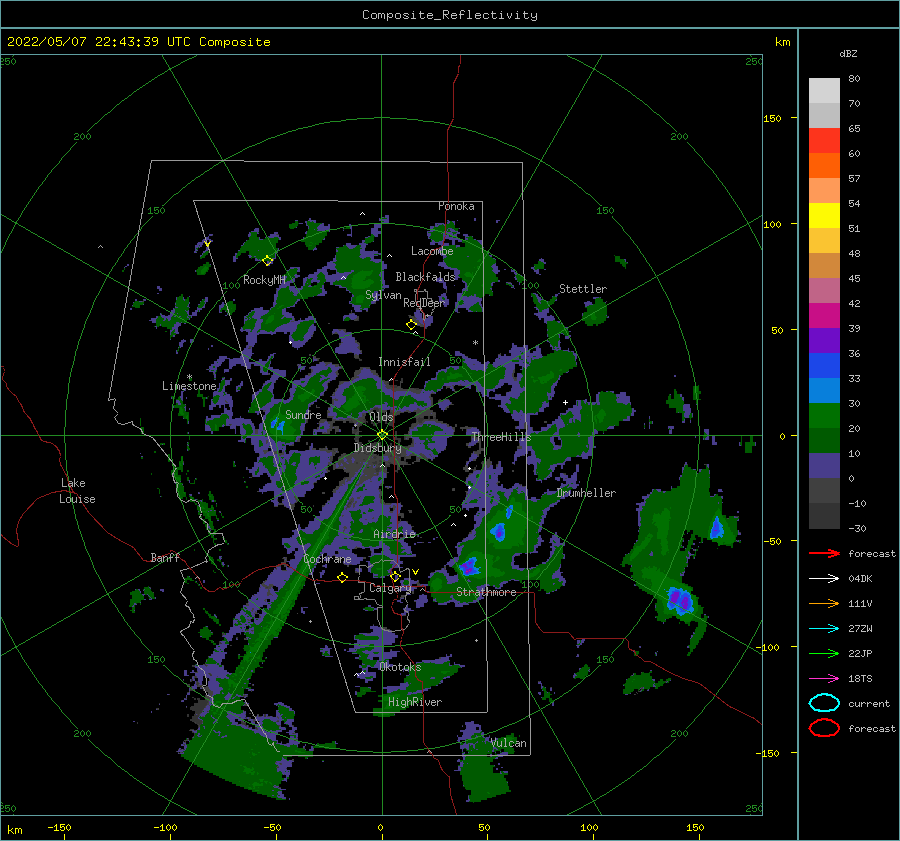The image size is (900, 841).
Task: Pick the light blue swatch in the dBZ scale
Action: 824,390
